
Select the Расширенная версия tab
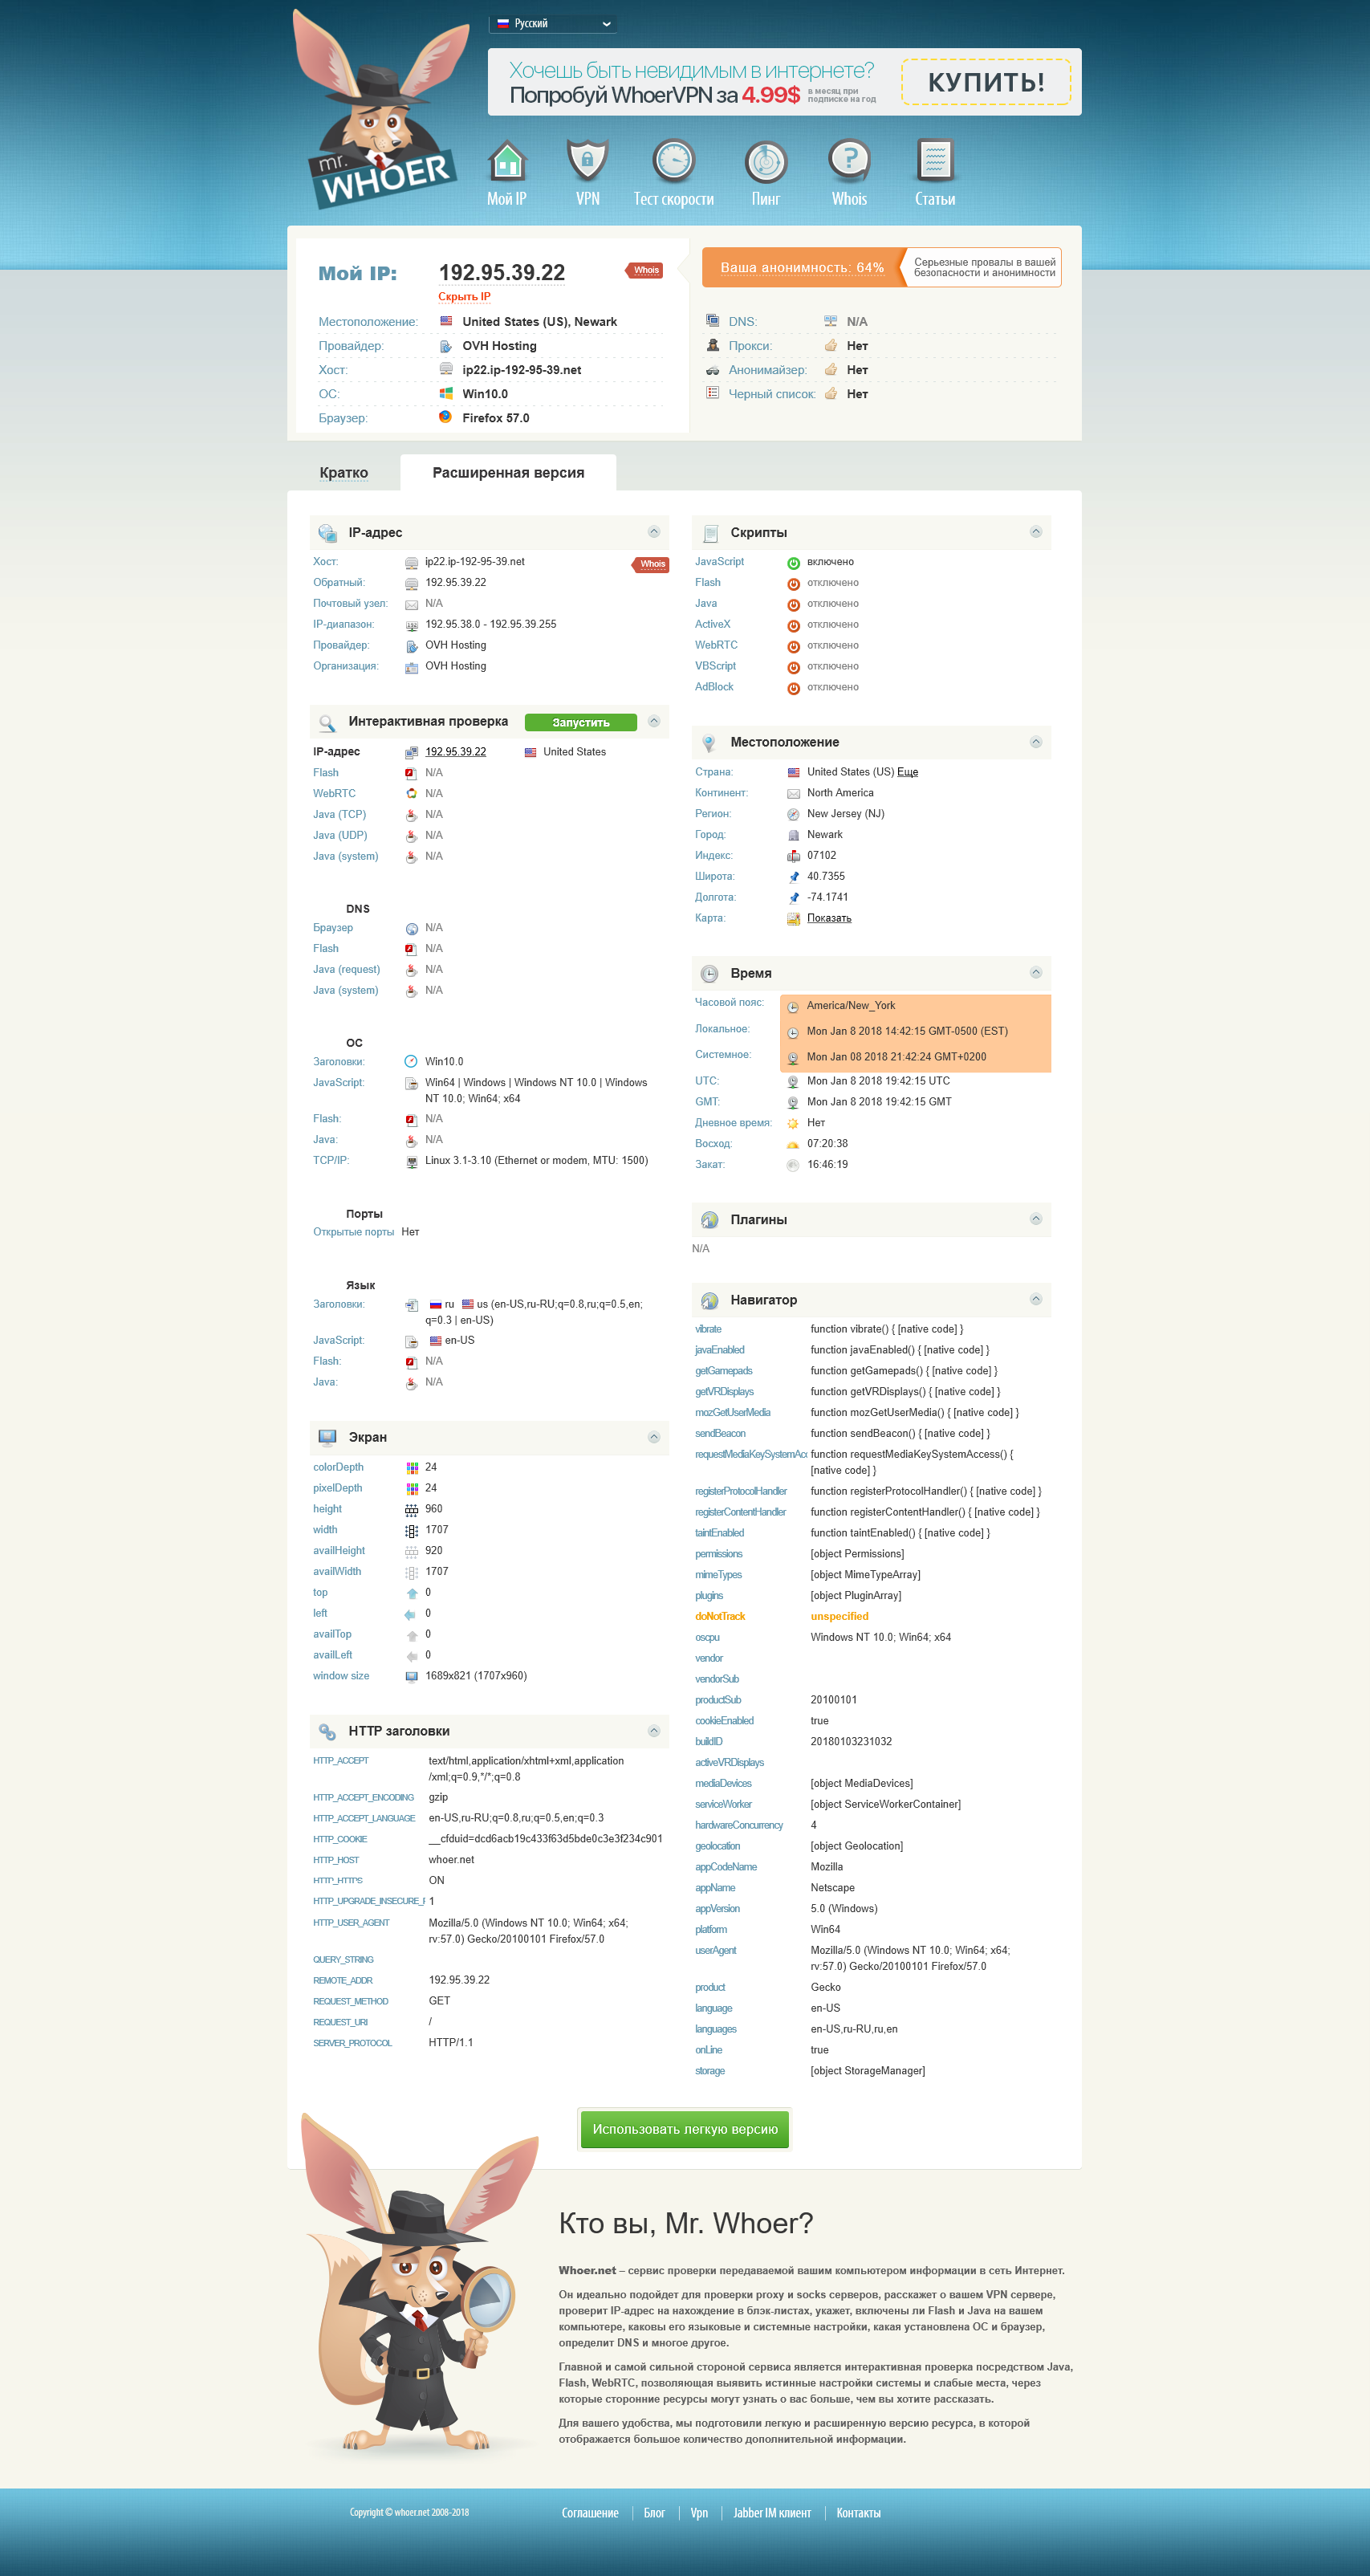click(508, 473)
